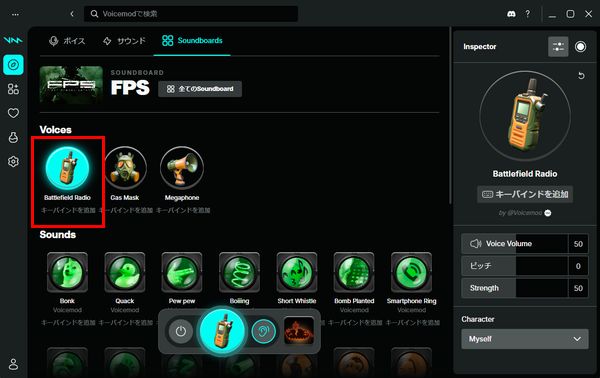Play the Pew pew sound

coord(182,272)
